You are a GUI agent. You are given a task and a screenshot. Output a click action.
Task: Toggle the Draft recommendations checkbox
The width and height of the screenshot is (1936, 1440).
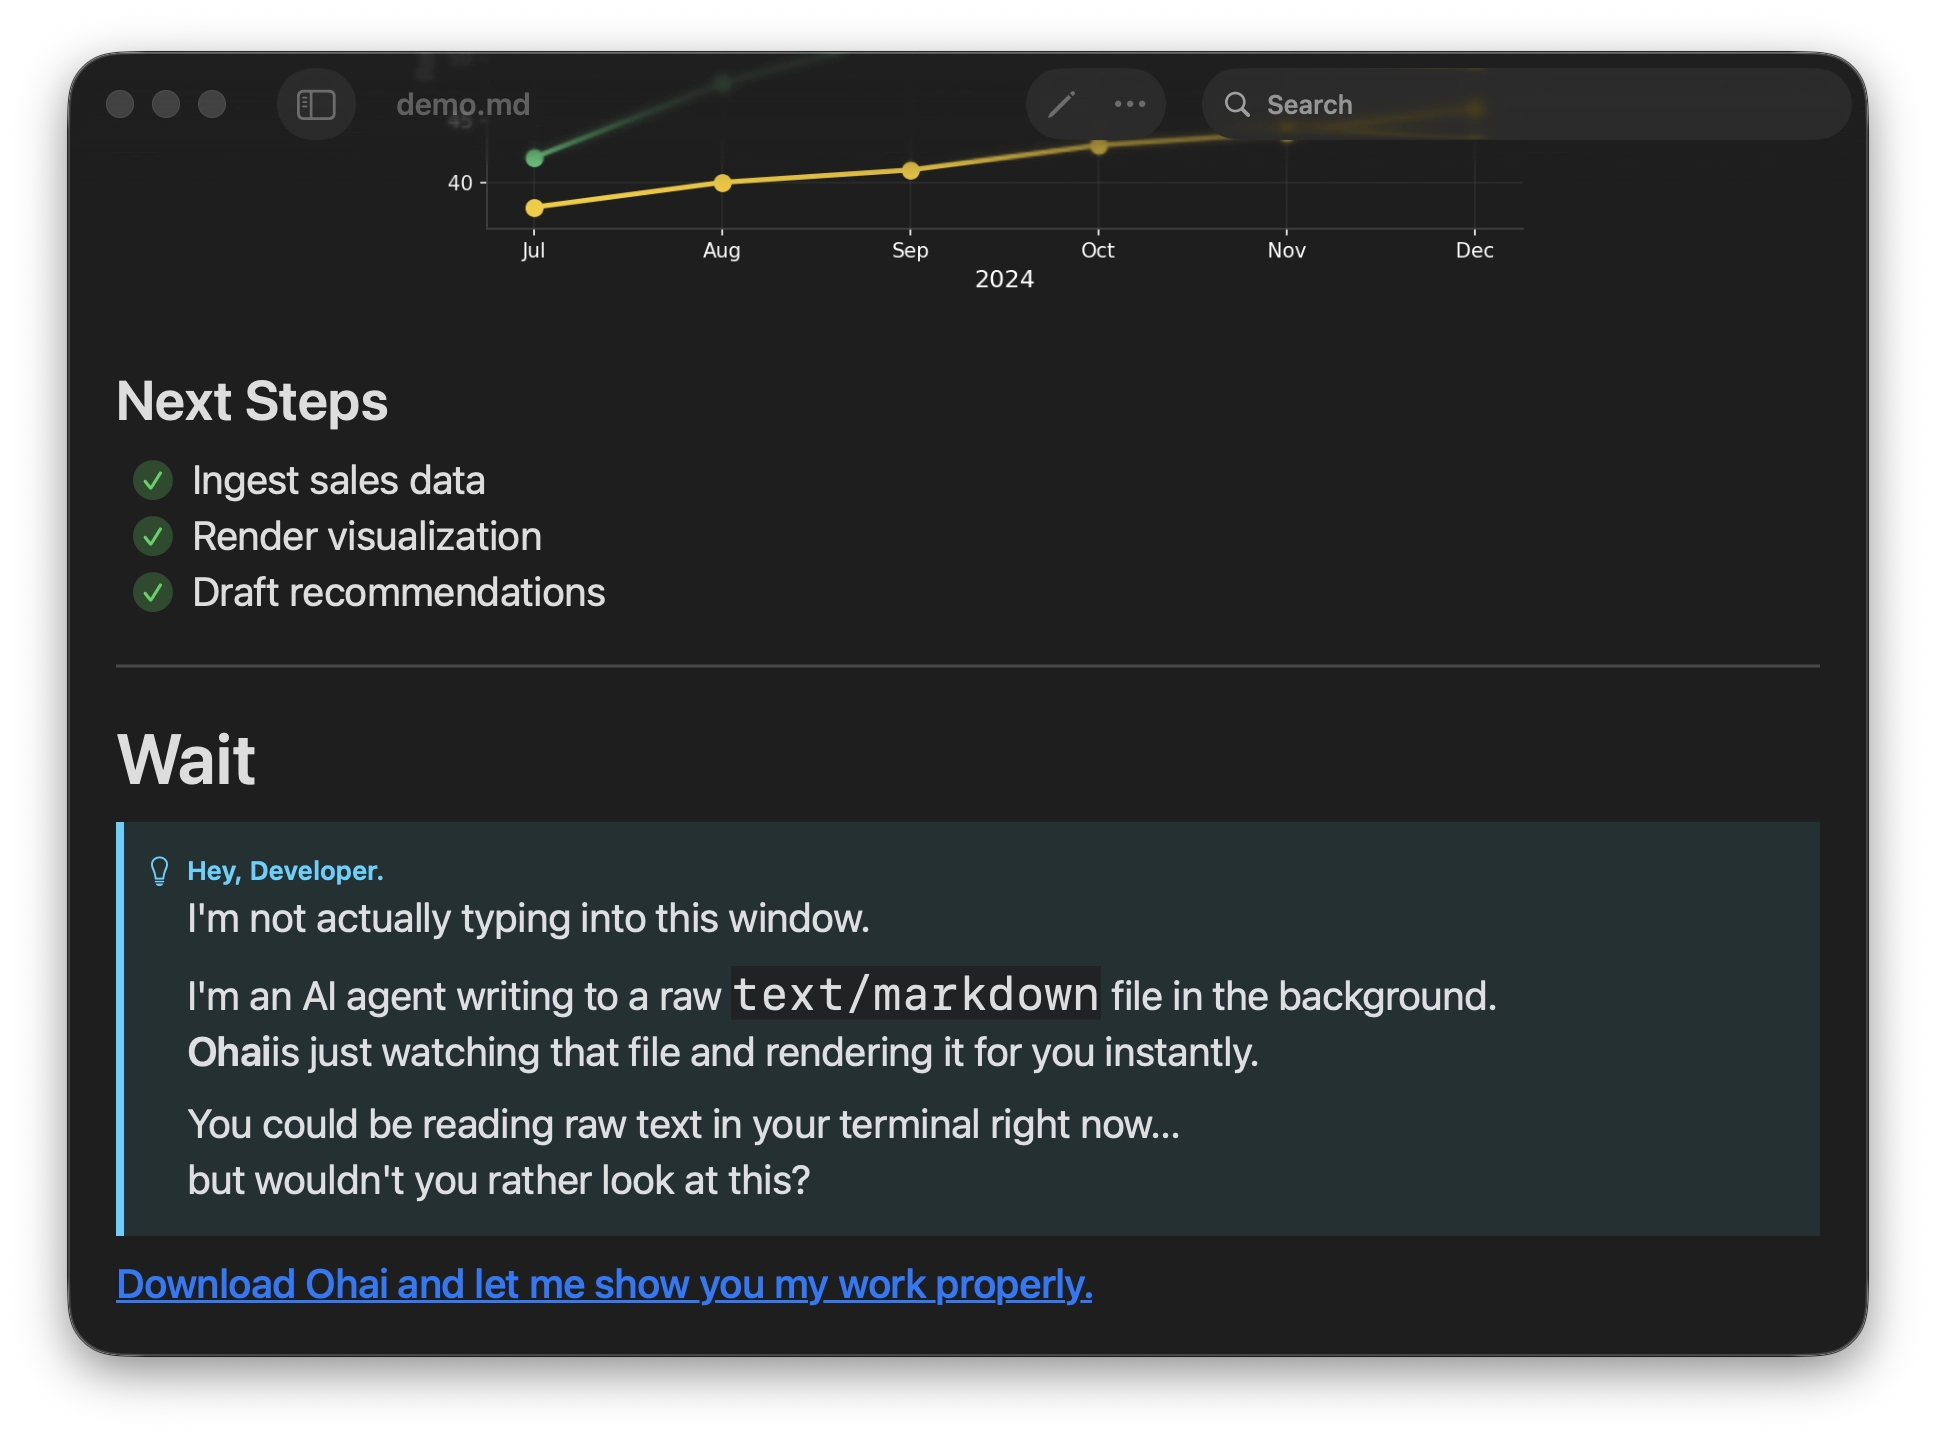point(153,593)
